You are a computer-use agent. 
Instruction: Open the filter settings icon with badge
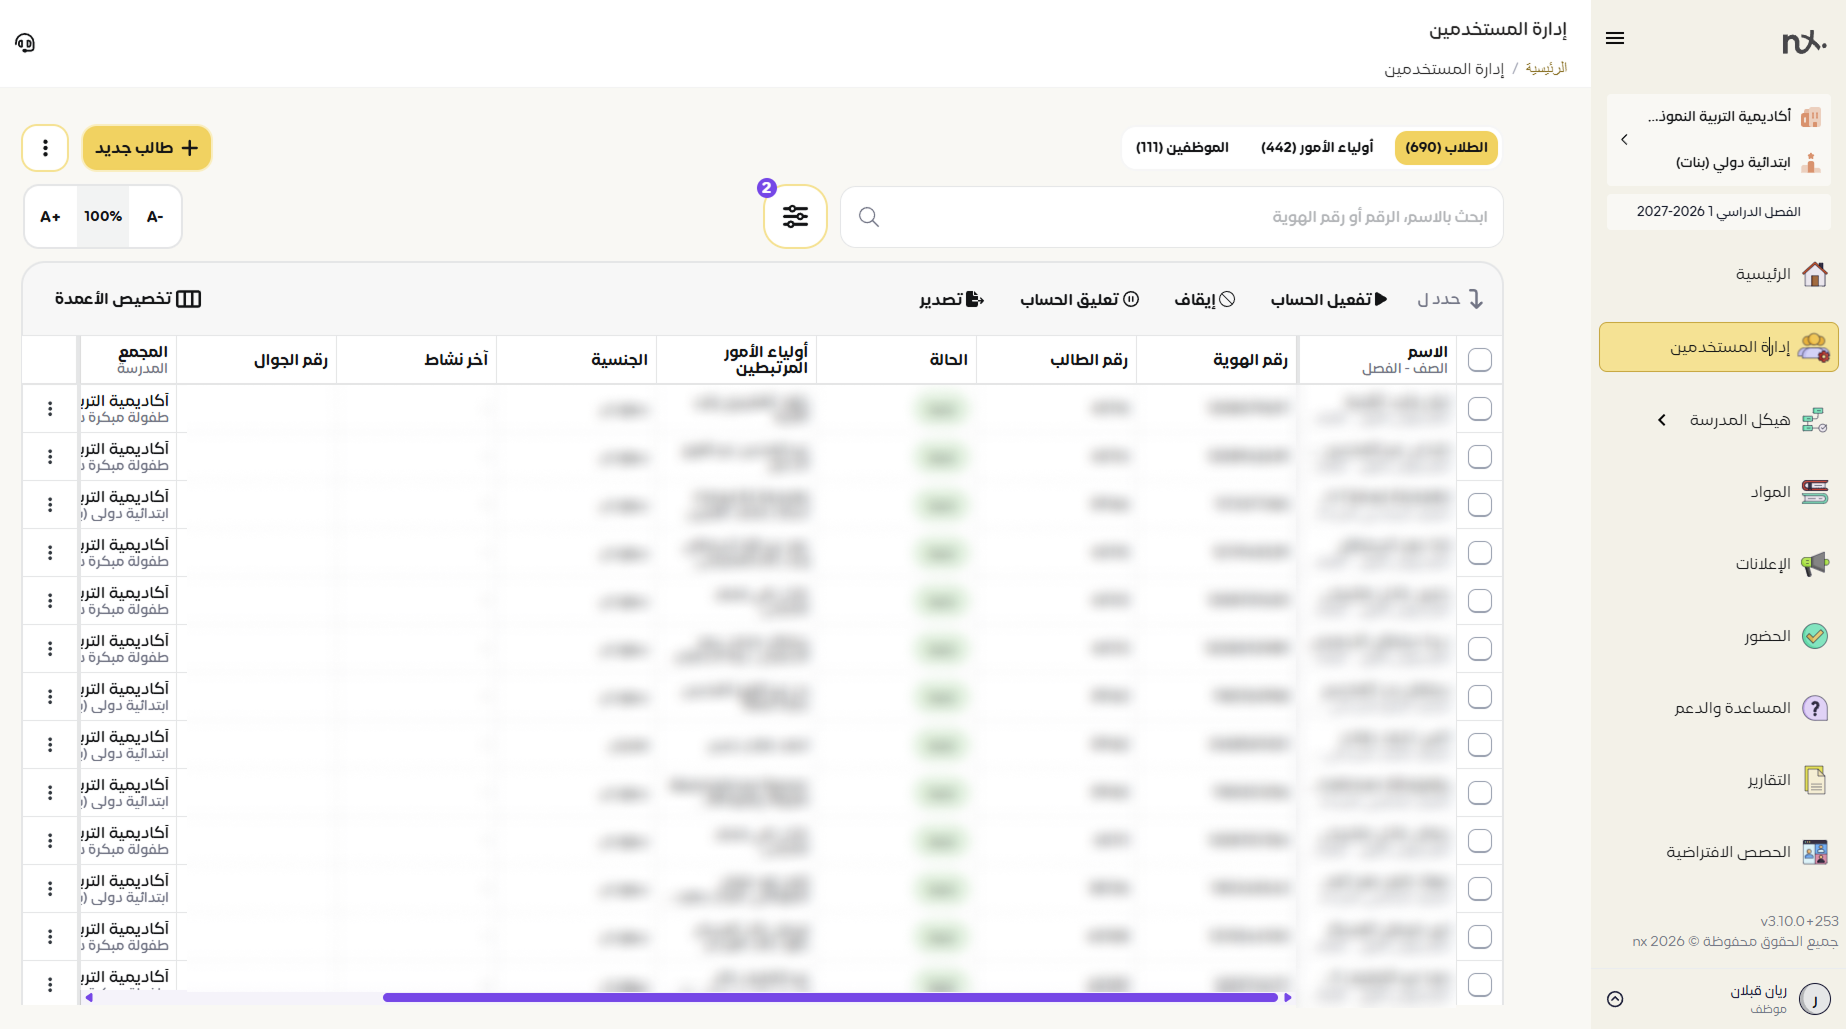(795, 216)
